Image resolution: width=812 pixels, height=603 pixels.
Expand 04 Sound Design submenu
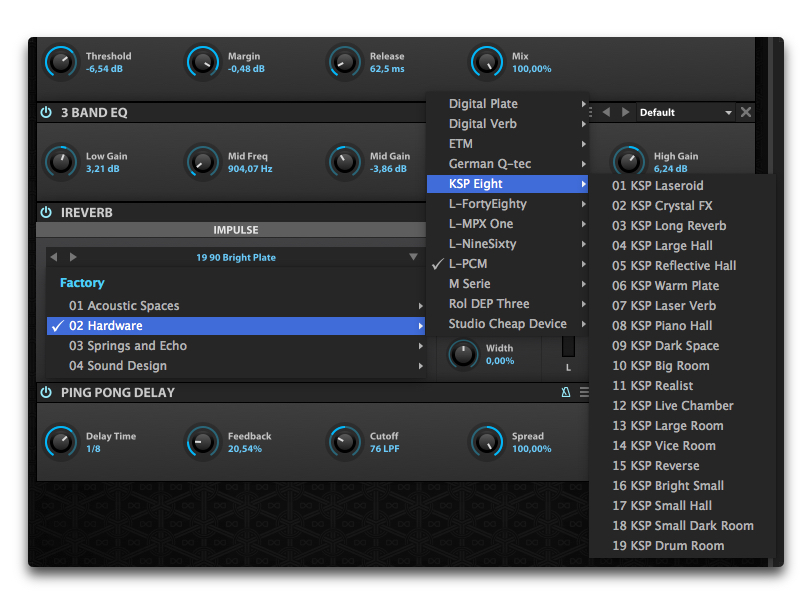pyautogui.click(x=236, y=366)
